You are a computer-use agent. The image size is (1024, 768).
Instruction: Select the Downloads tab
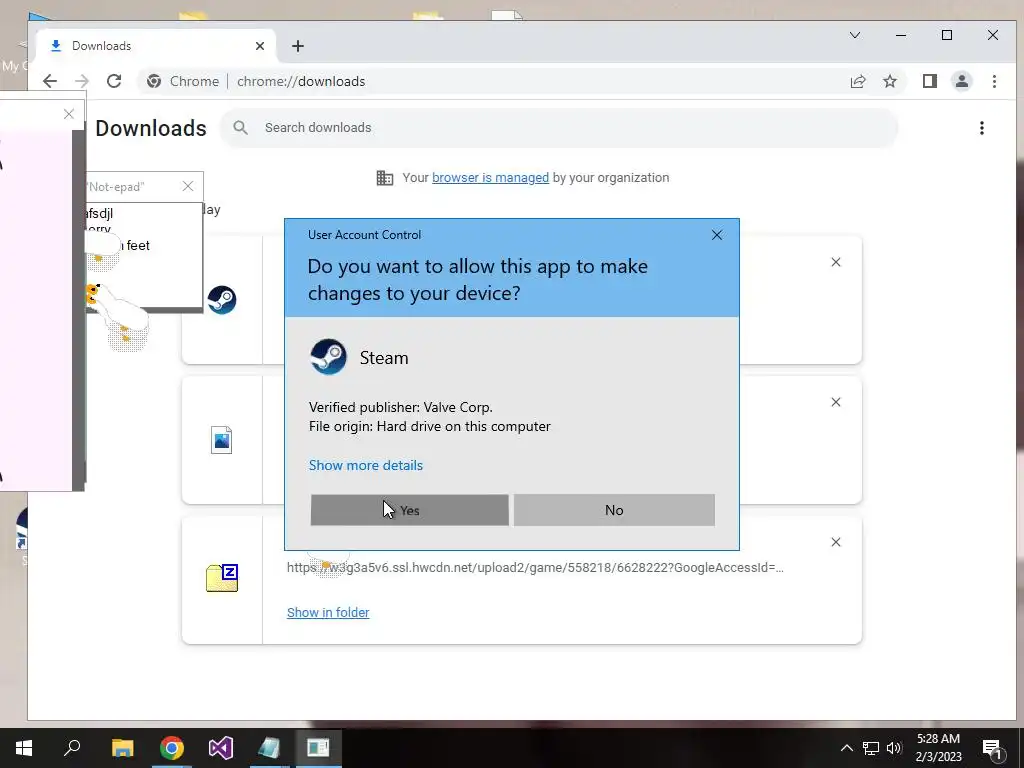157,46
